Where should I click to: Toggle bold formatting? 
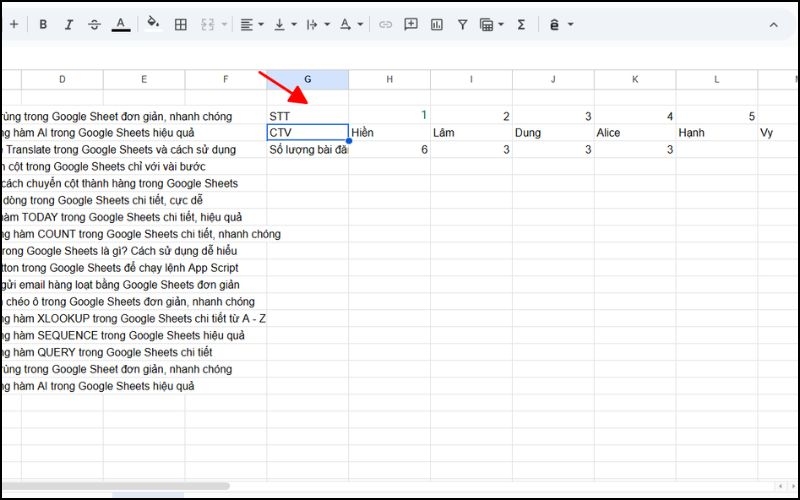click(43, 25)
